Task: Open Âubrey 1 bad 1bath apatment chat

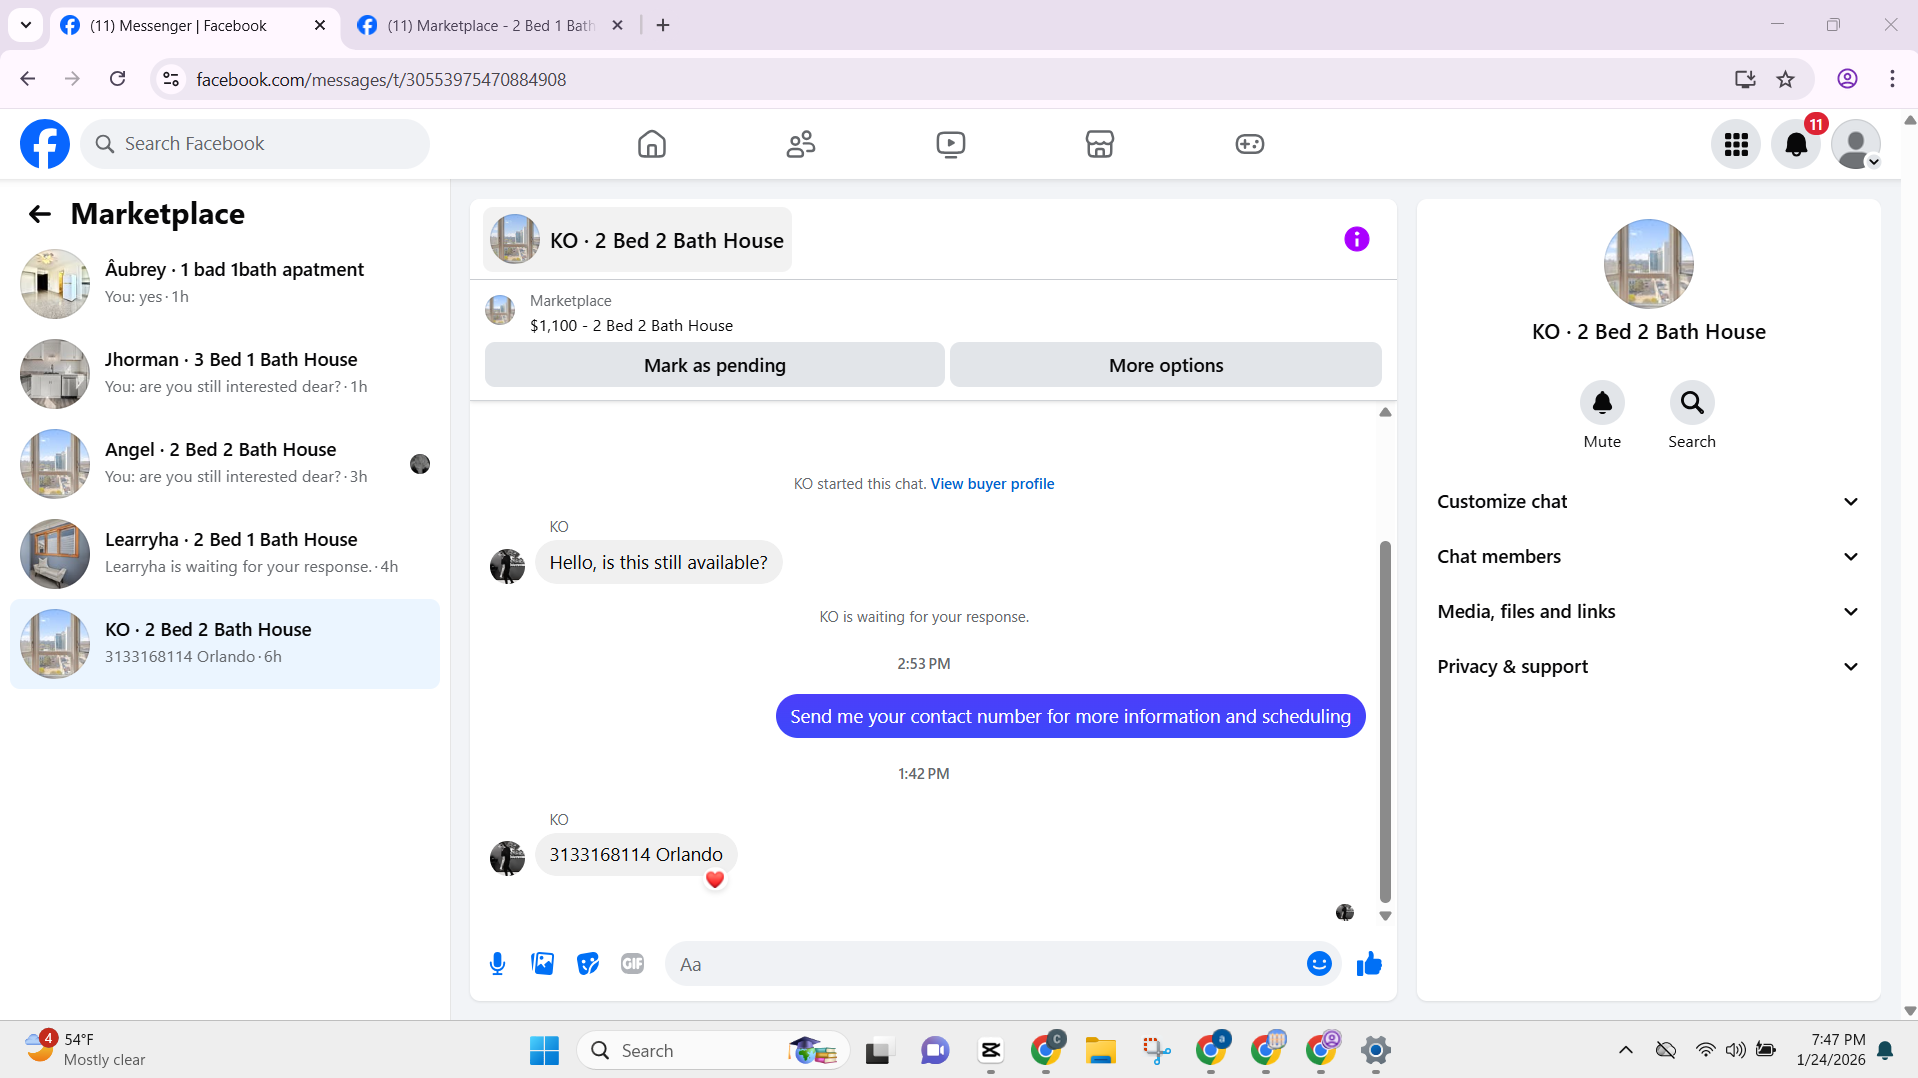Action: tap(225, 284)
